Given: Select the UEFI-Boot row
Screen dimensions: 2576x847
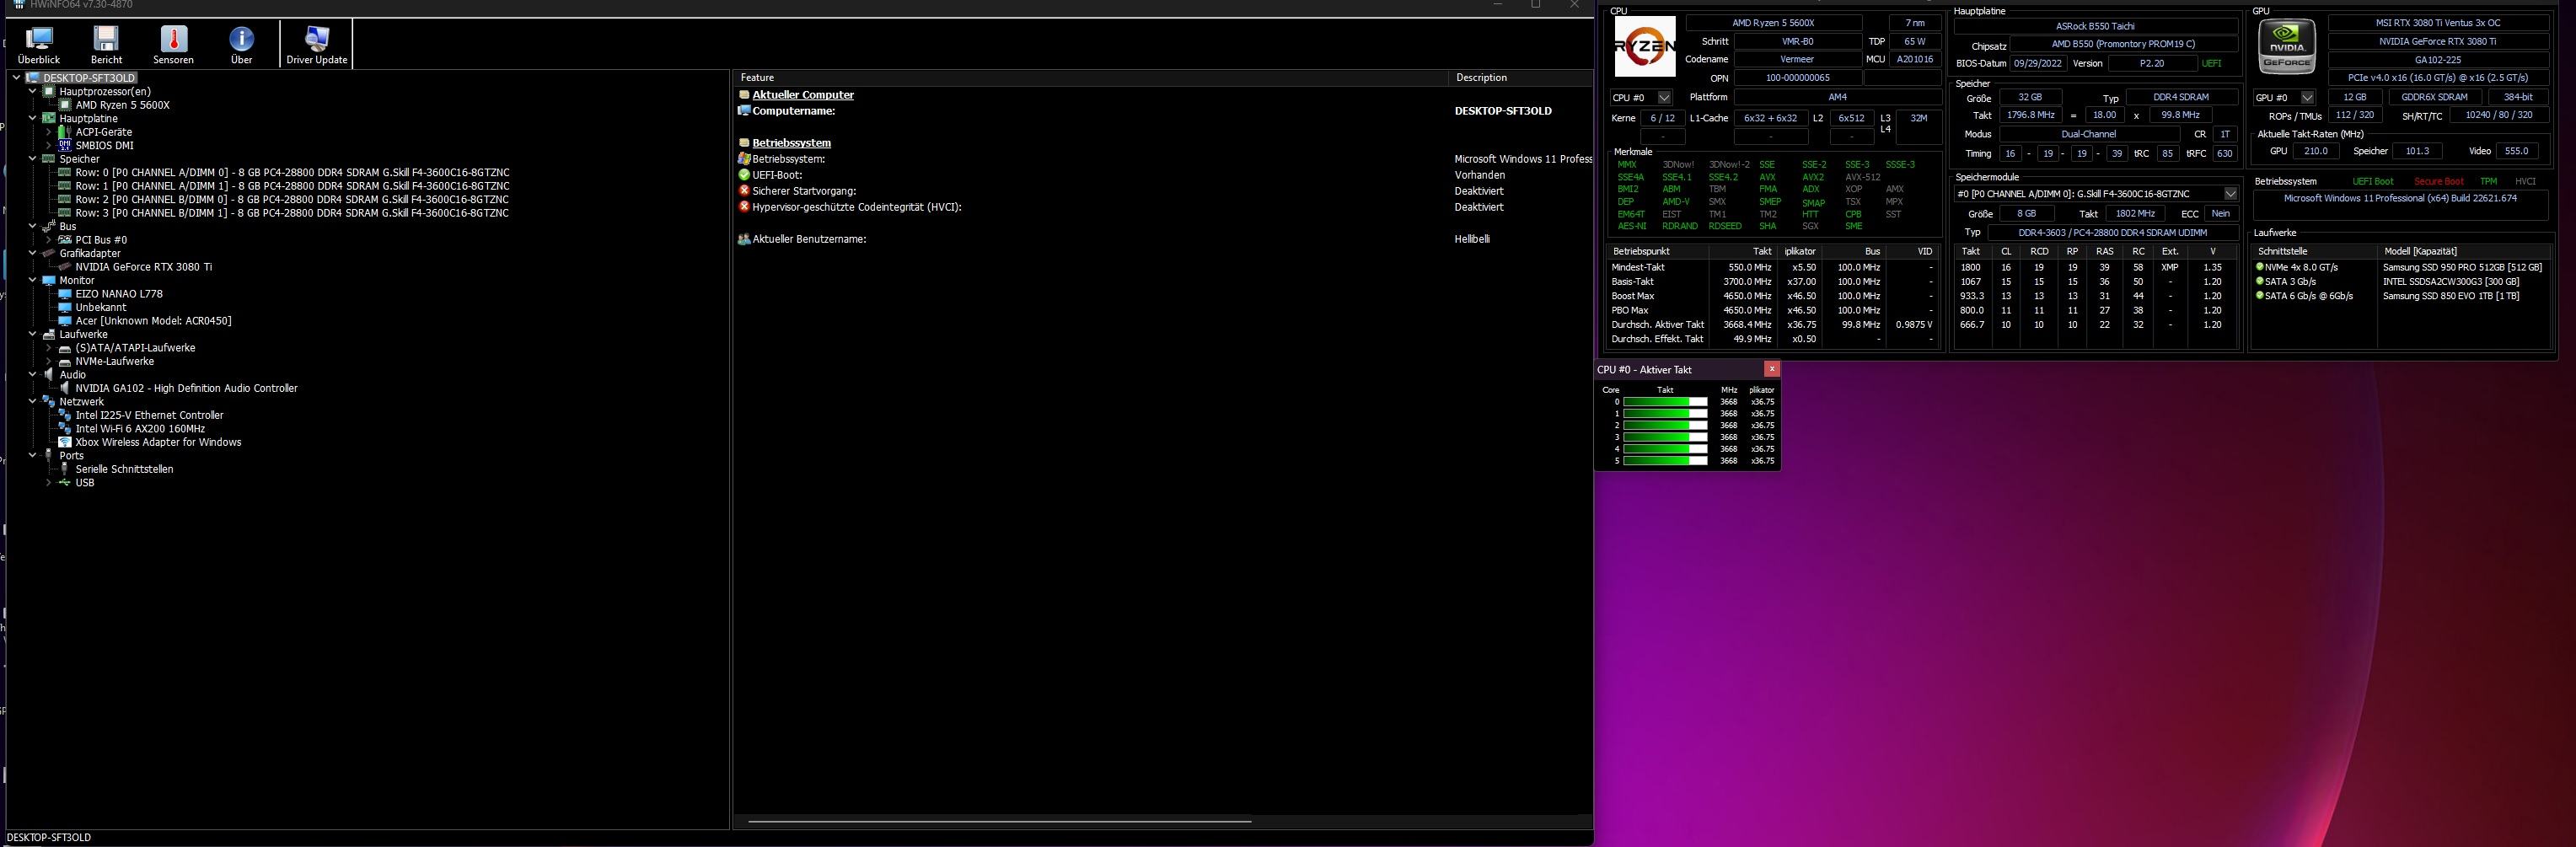Looking at the screenshot, I should (x=1164, y=175).
